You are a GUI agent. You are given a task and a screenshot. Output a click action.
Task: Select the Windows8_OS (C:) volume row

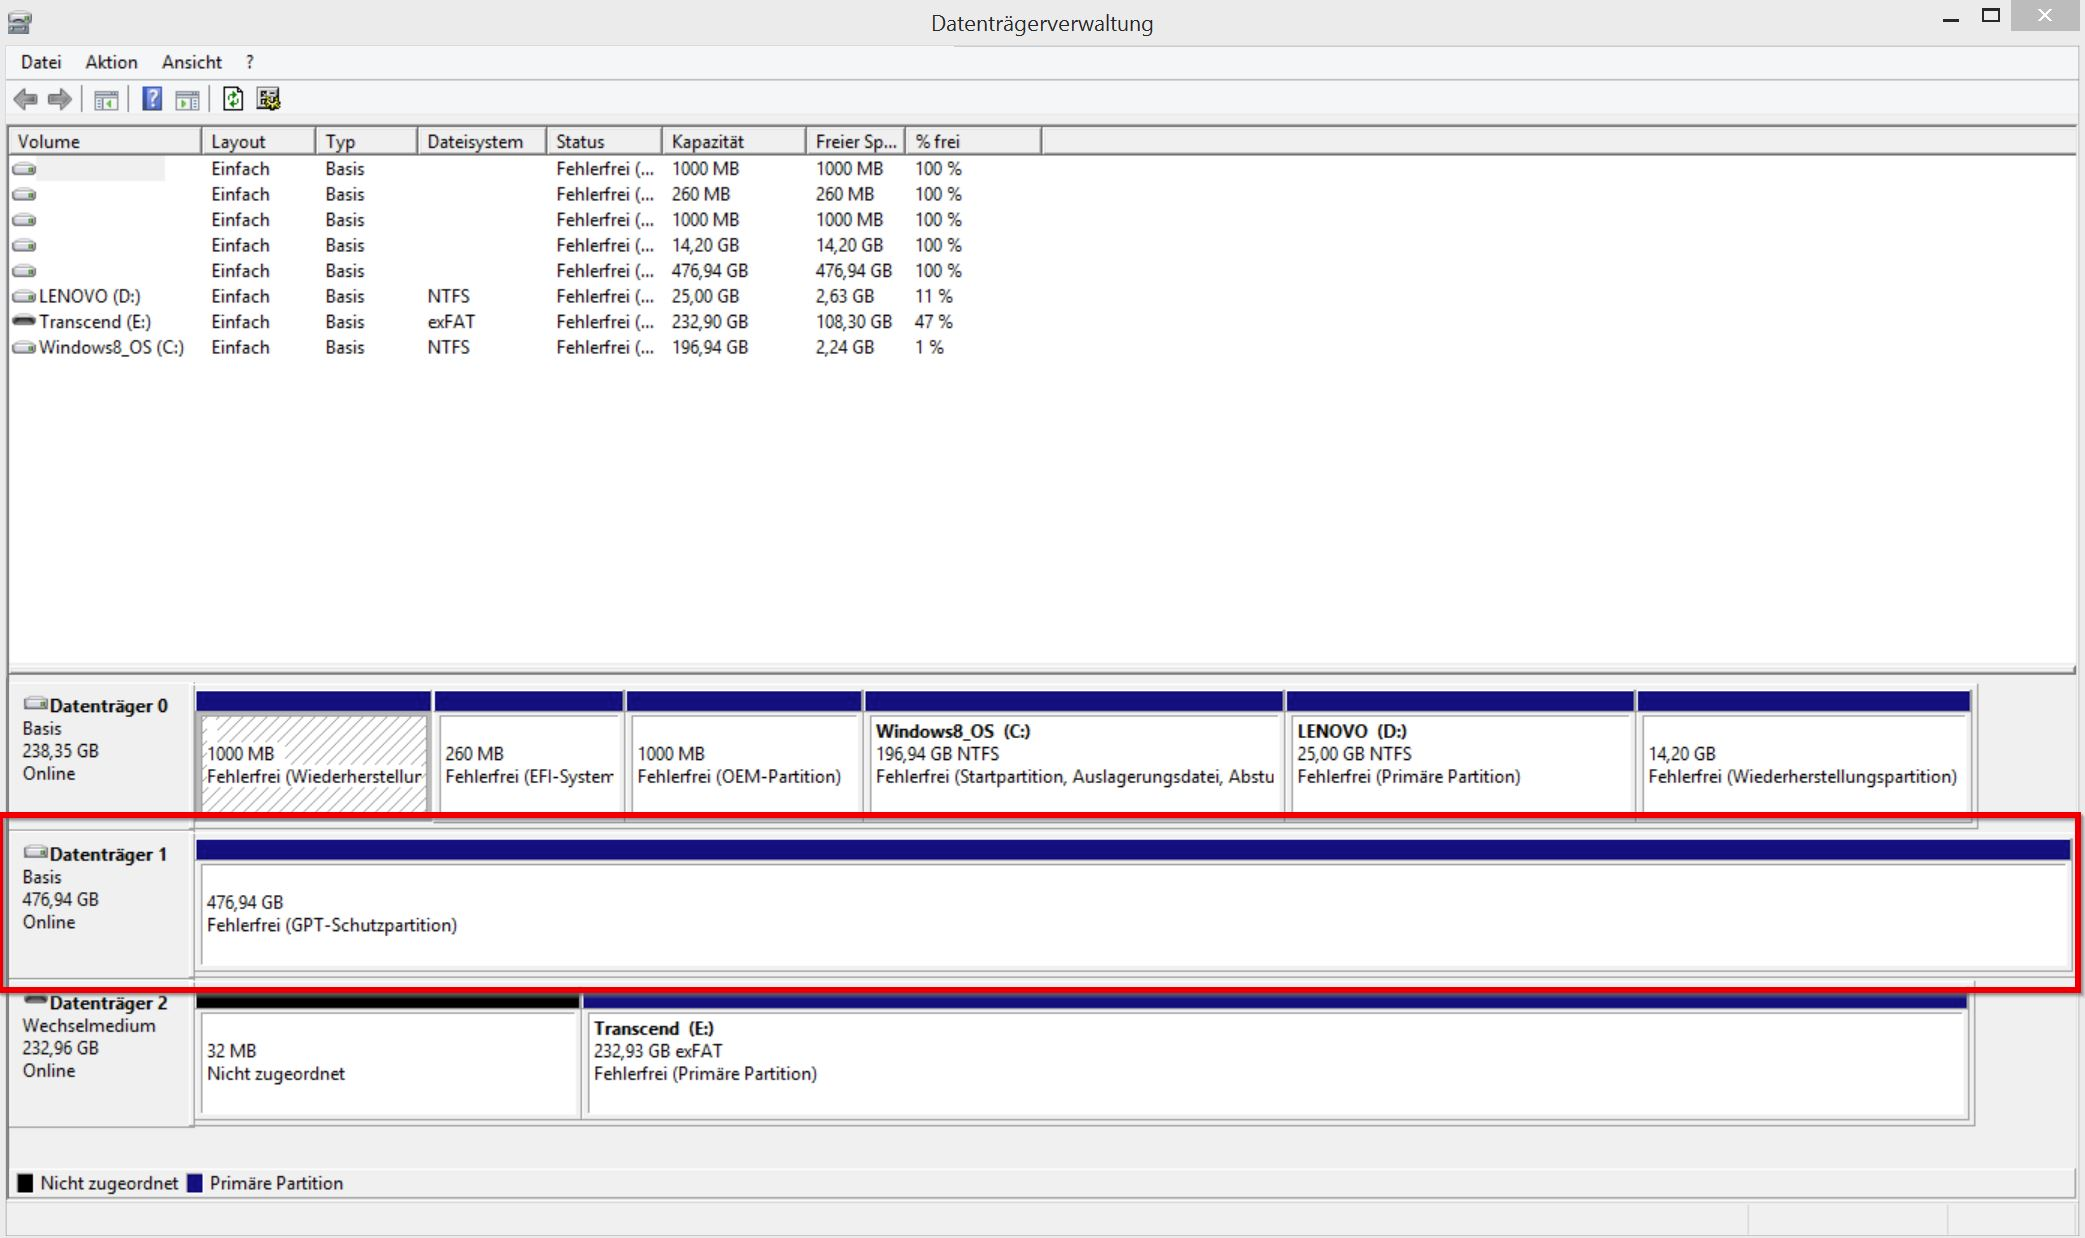click(110, 347)
